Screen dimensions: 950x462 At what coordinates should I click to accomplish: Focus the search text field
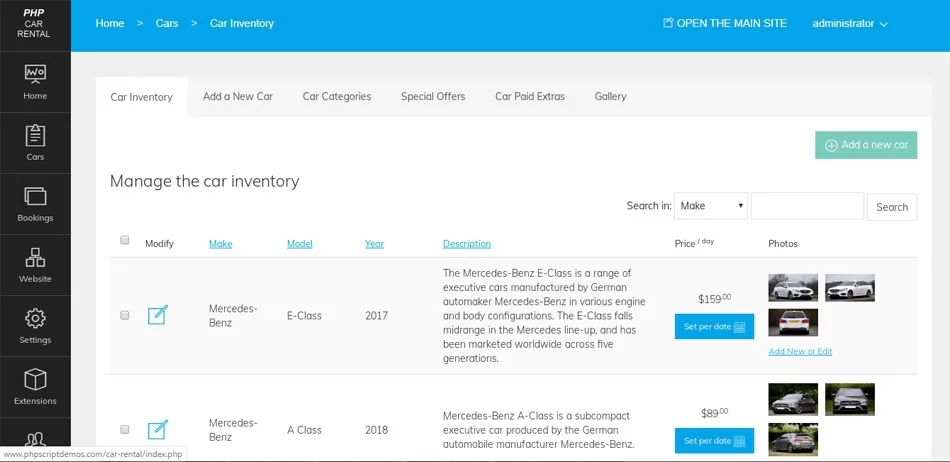(808, 206)
